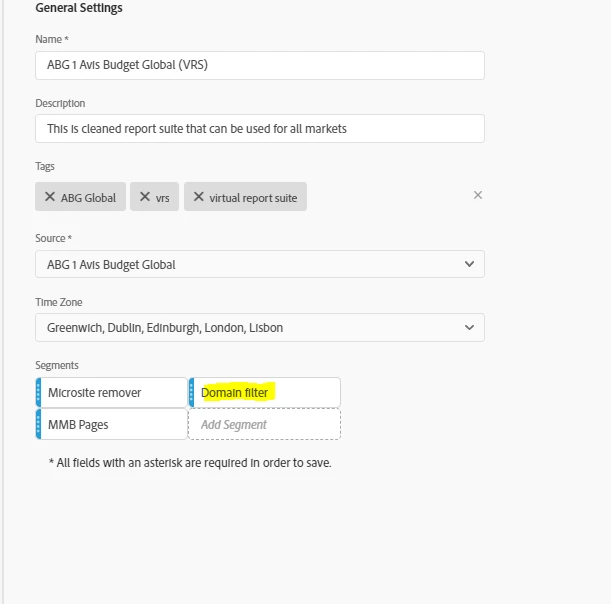
Task: Click the Description input field
Action: (x=260, y=129)
